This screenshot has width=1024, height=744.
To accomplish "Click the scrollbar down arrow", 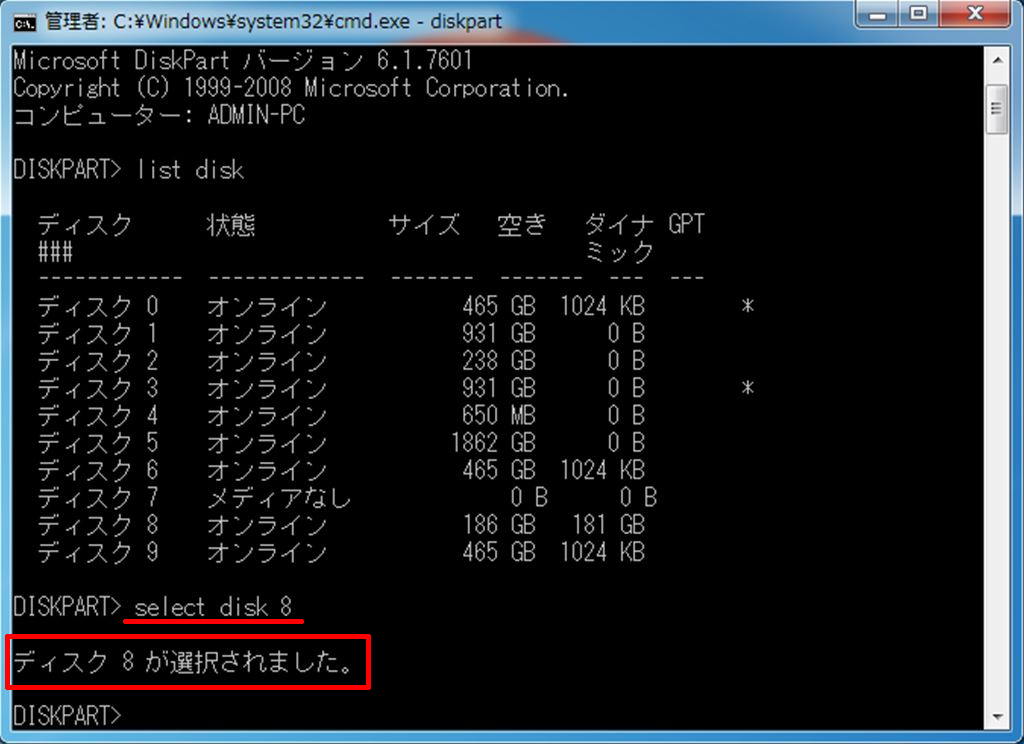I will (997, 716).
